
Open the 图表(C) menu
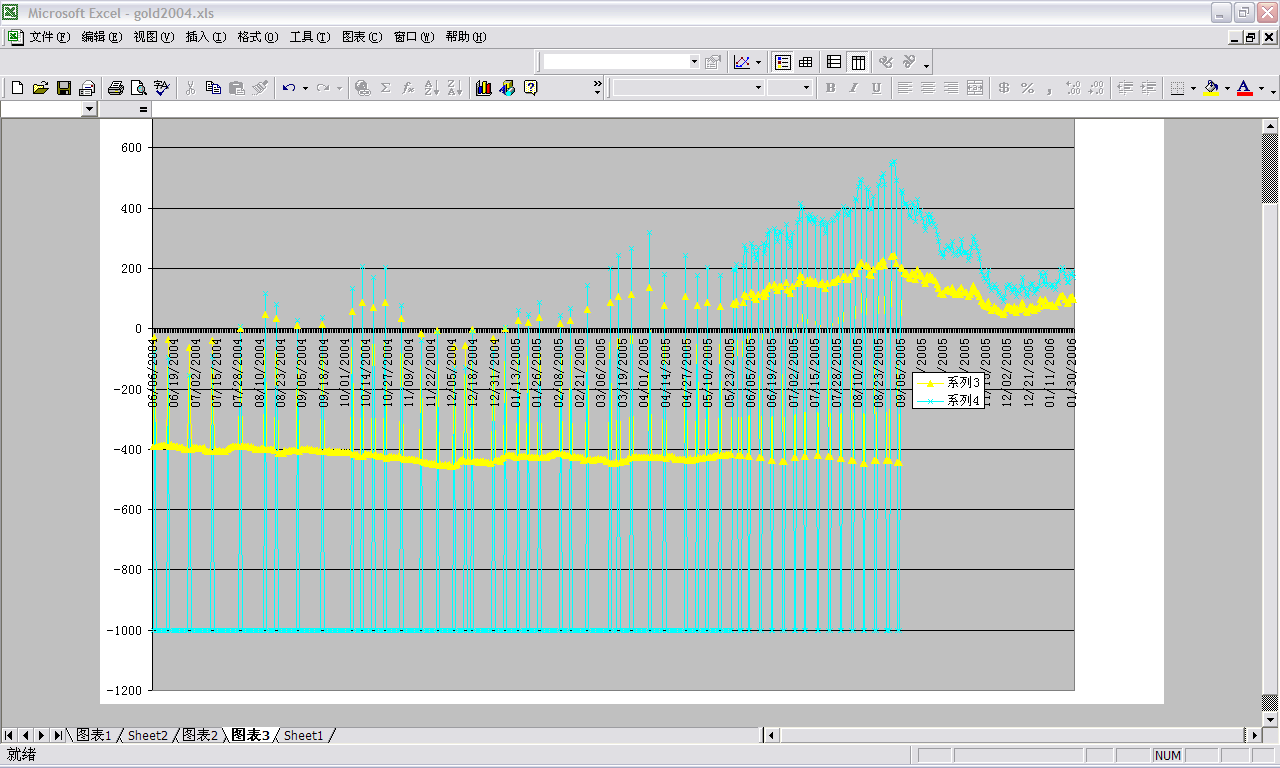click(361, 37)
